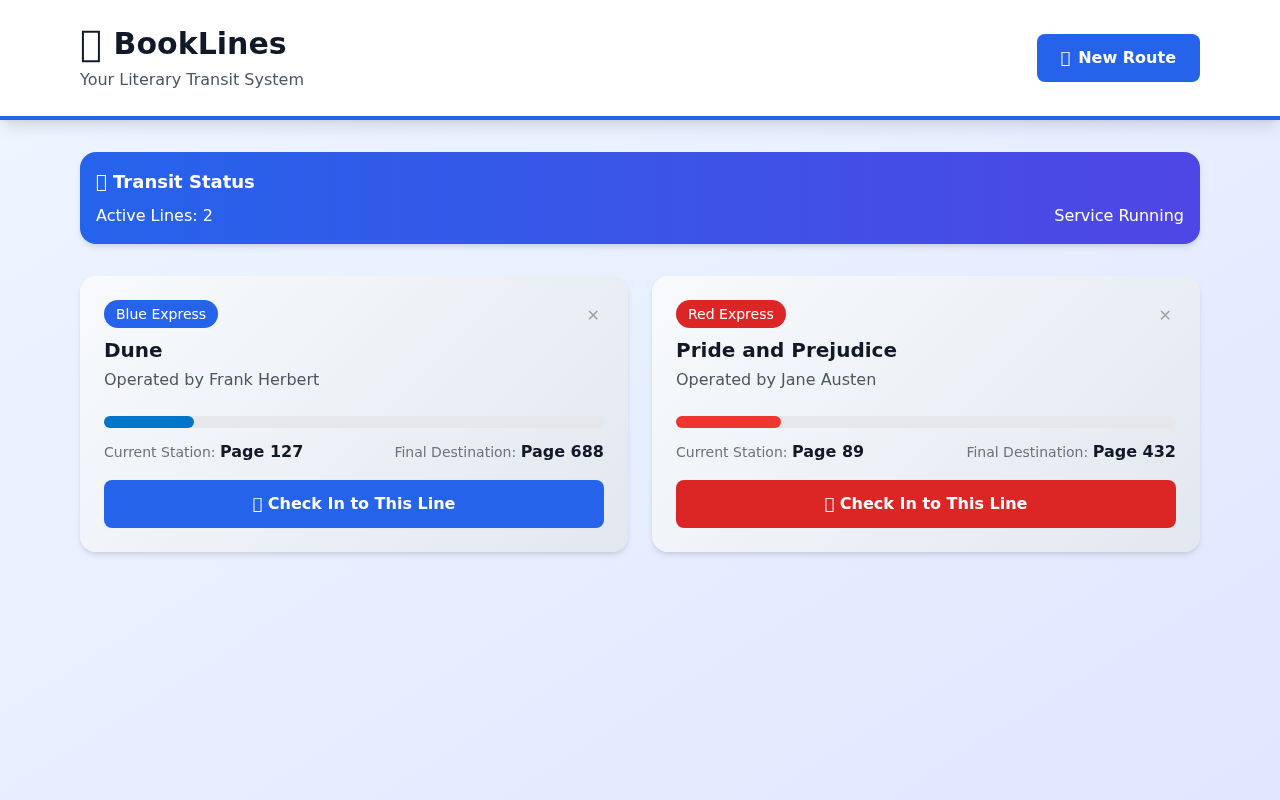Dismiss the Pride and Prejudice route card

(1164, 314)
